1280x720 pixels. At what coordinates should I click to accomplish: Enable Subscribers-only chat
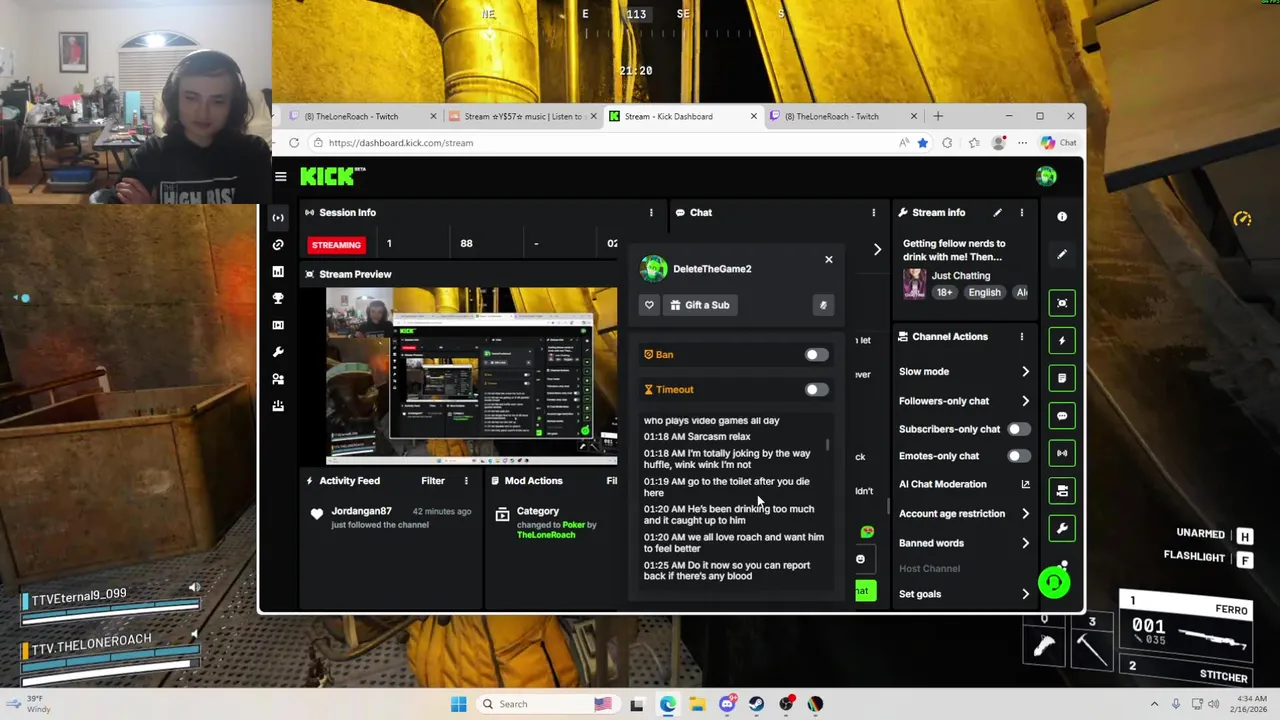point(1018,429)
